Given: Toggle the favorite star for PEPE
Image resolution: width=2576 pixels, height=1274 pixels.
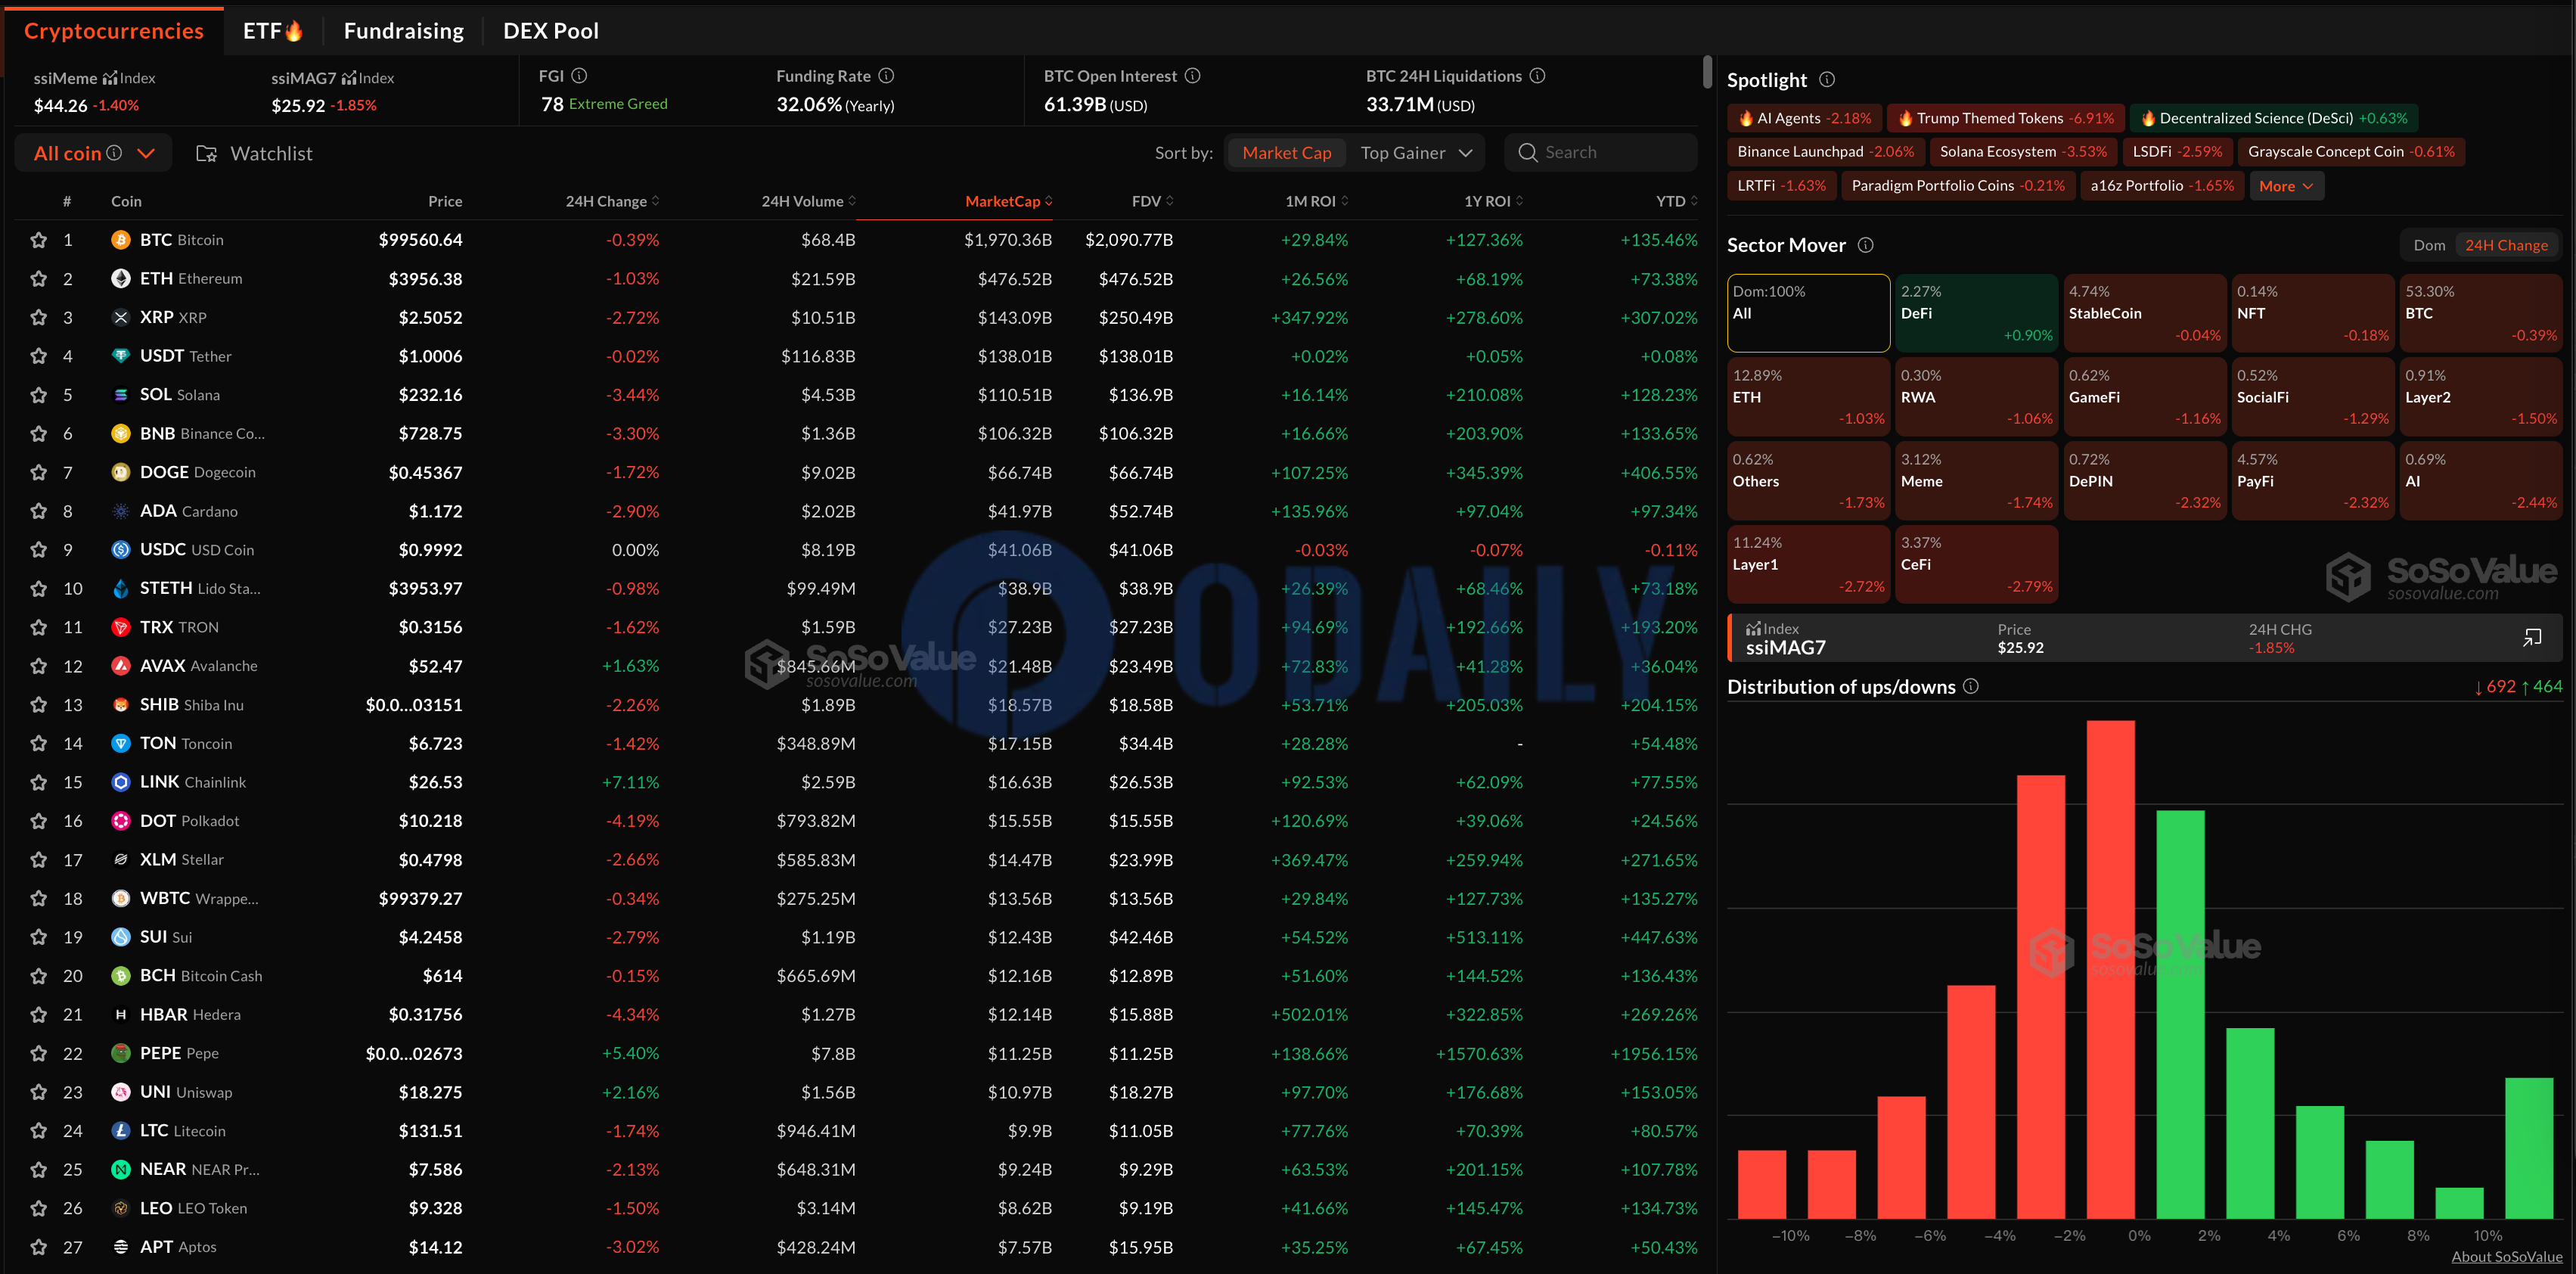Looking at the screenshot, I should [39, 1053].
